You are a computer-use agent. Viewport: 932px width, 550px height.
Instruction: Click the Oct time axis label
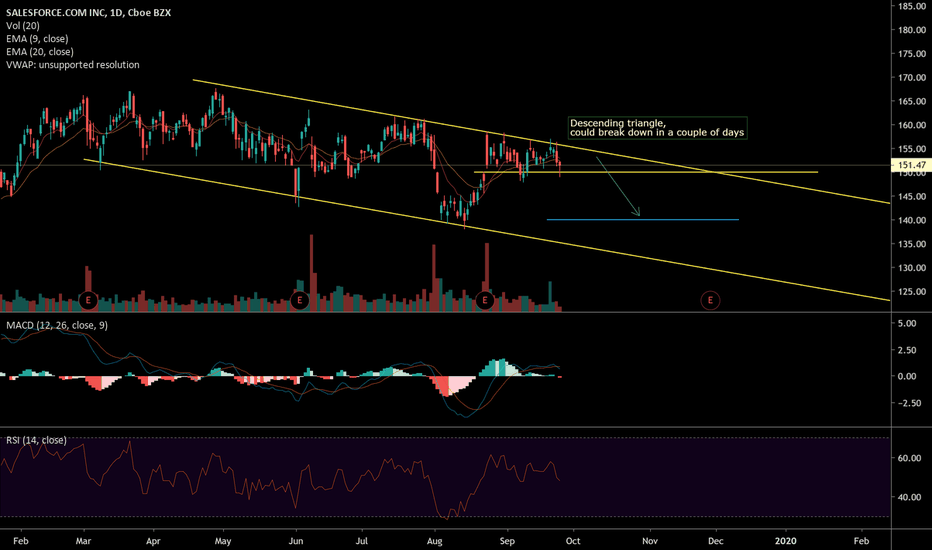573,541
